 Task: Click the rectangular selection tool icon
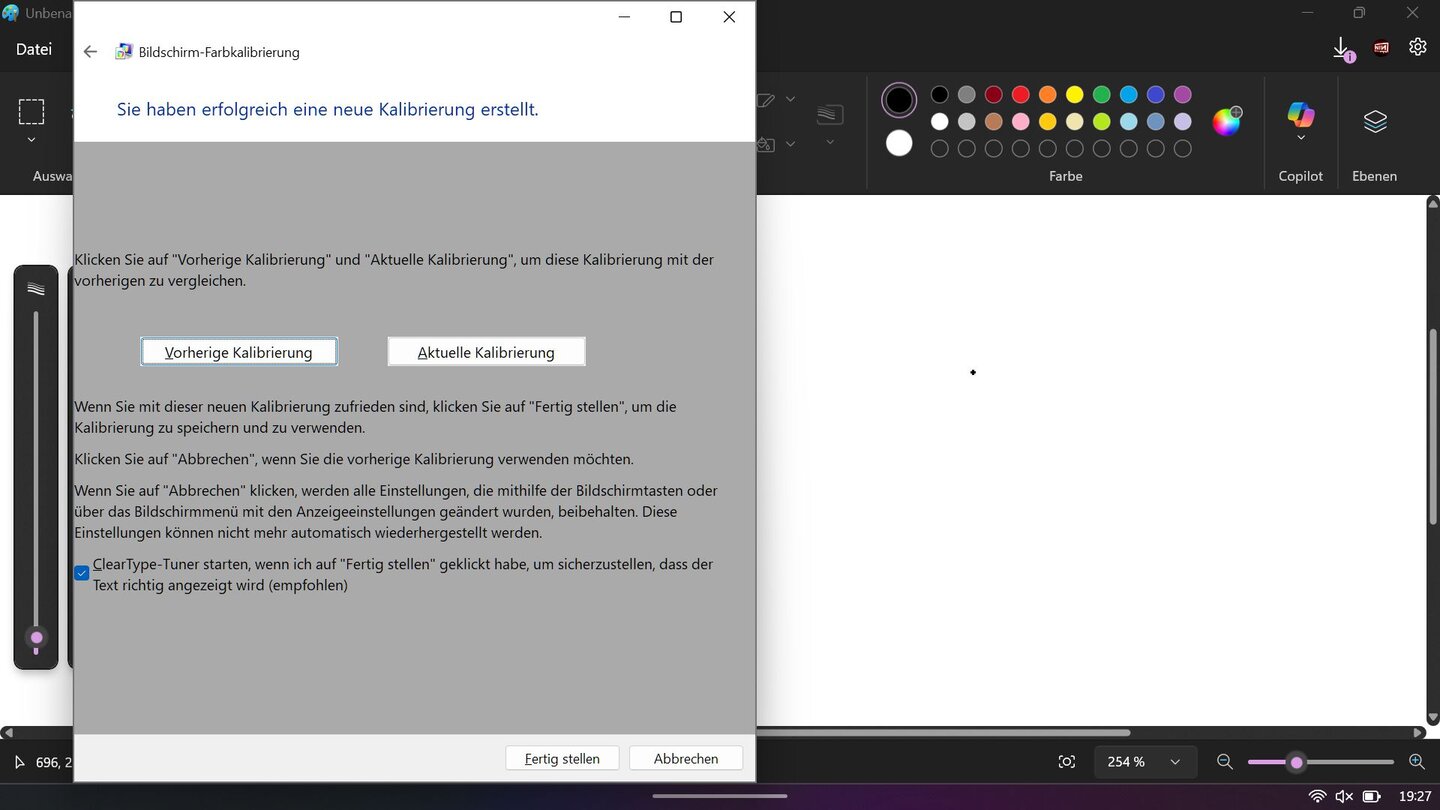click(31, 111)
